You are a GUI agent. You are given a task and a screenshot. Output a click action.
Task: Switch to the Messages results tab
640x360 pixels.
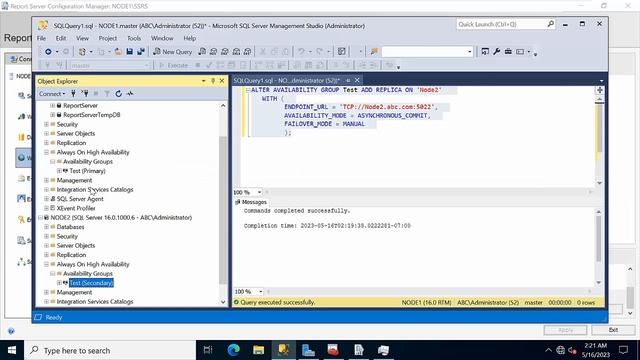[x=251, y=202]
